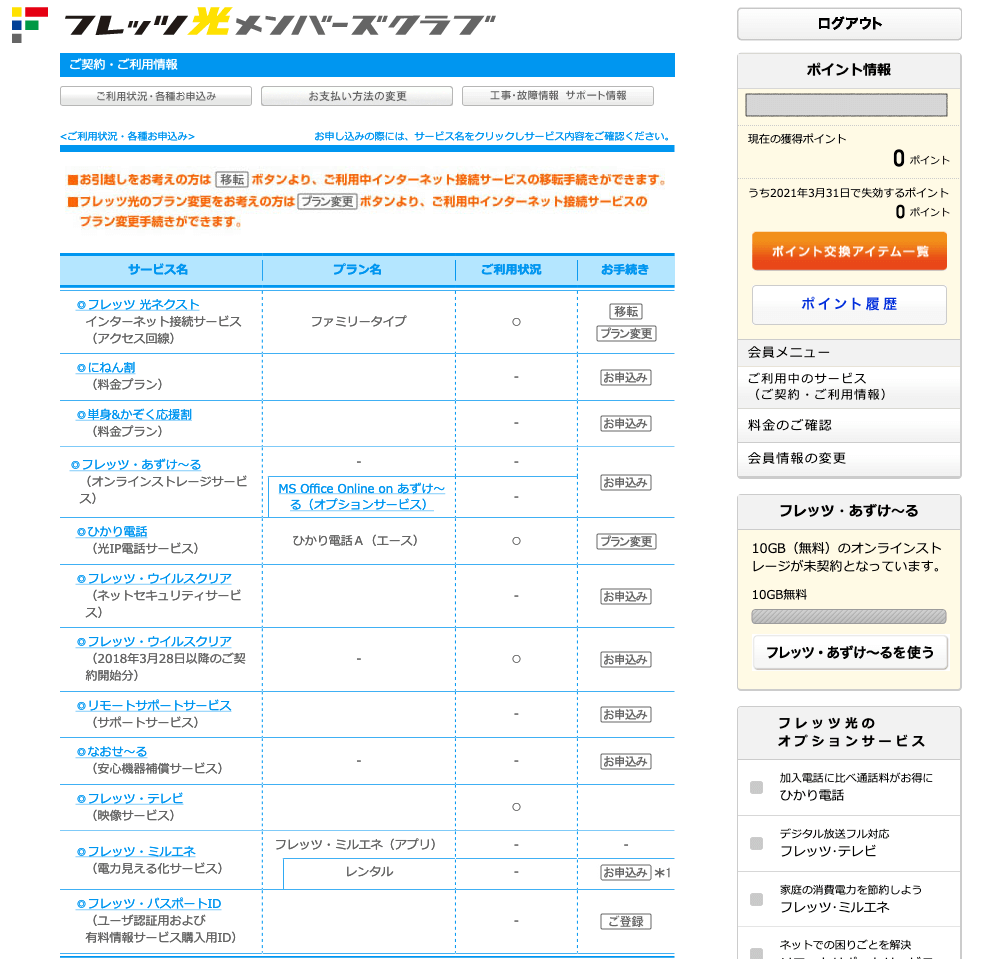
Task: Open the ポイント交換アイテム一覧 button
Action: 849,251
